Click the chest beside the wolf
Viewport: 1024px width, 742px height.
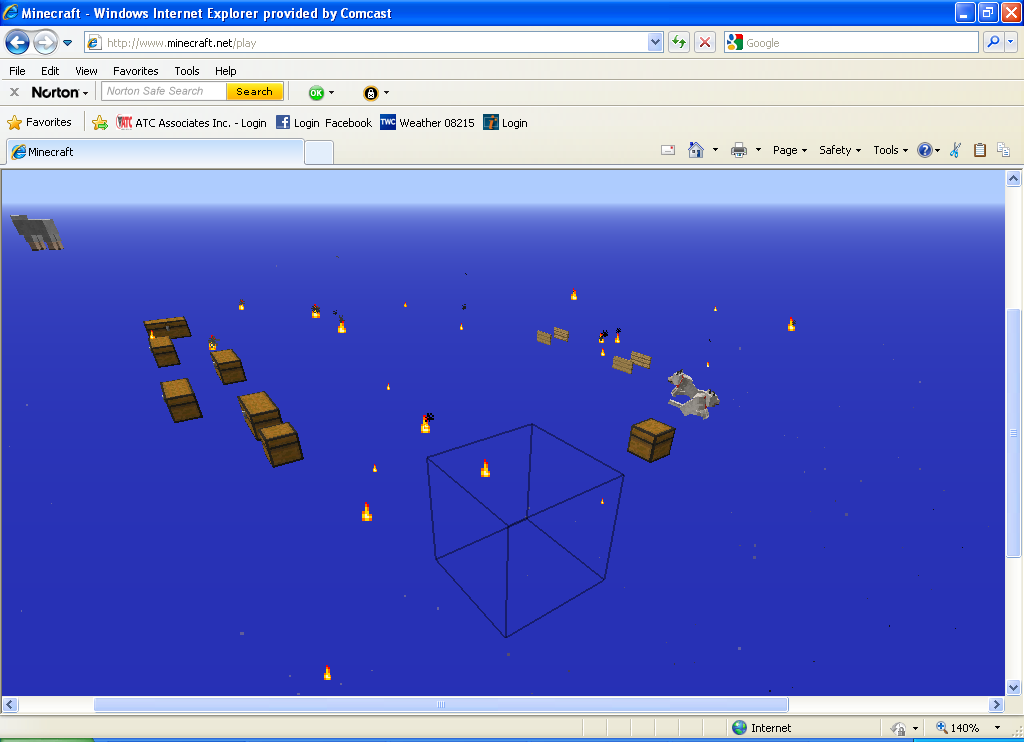pos(650,440)
